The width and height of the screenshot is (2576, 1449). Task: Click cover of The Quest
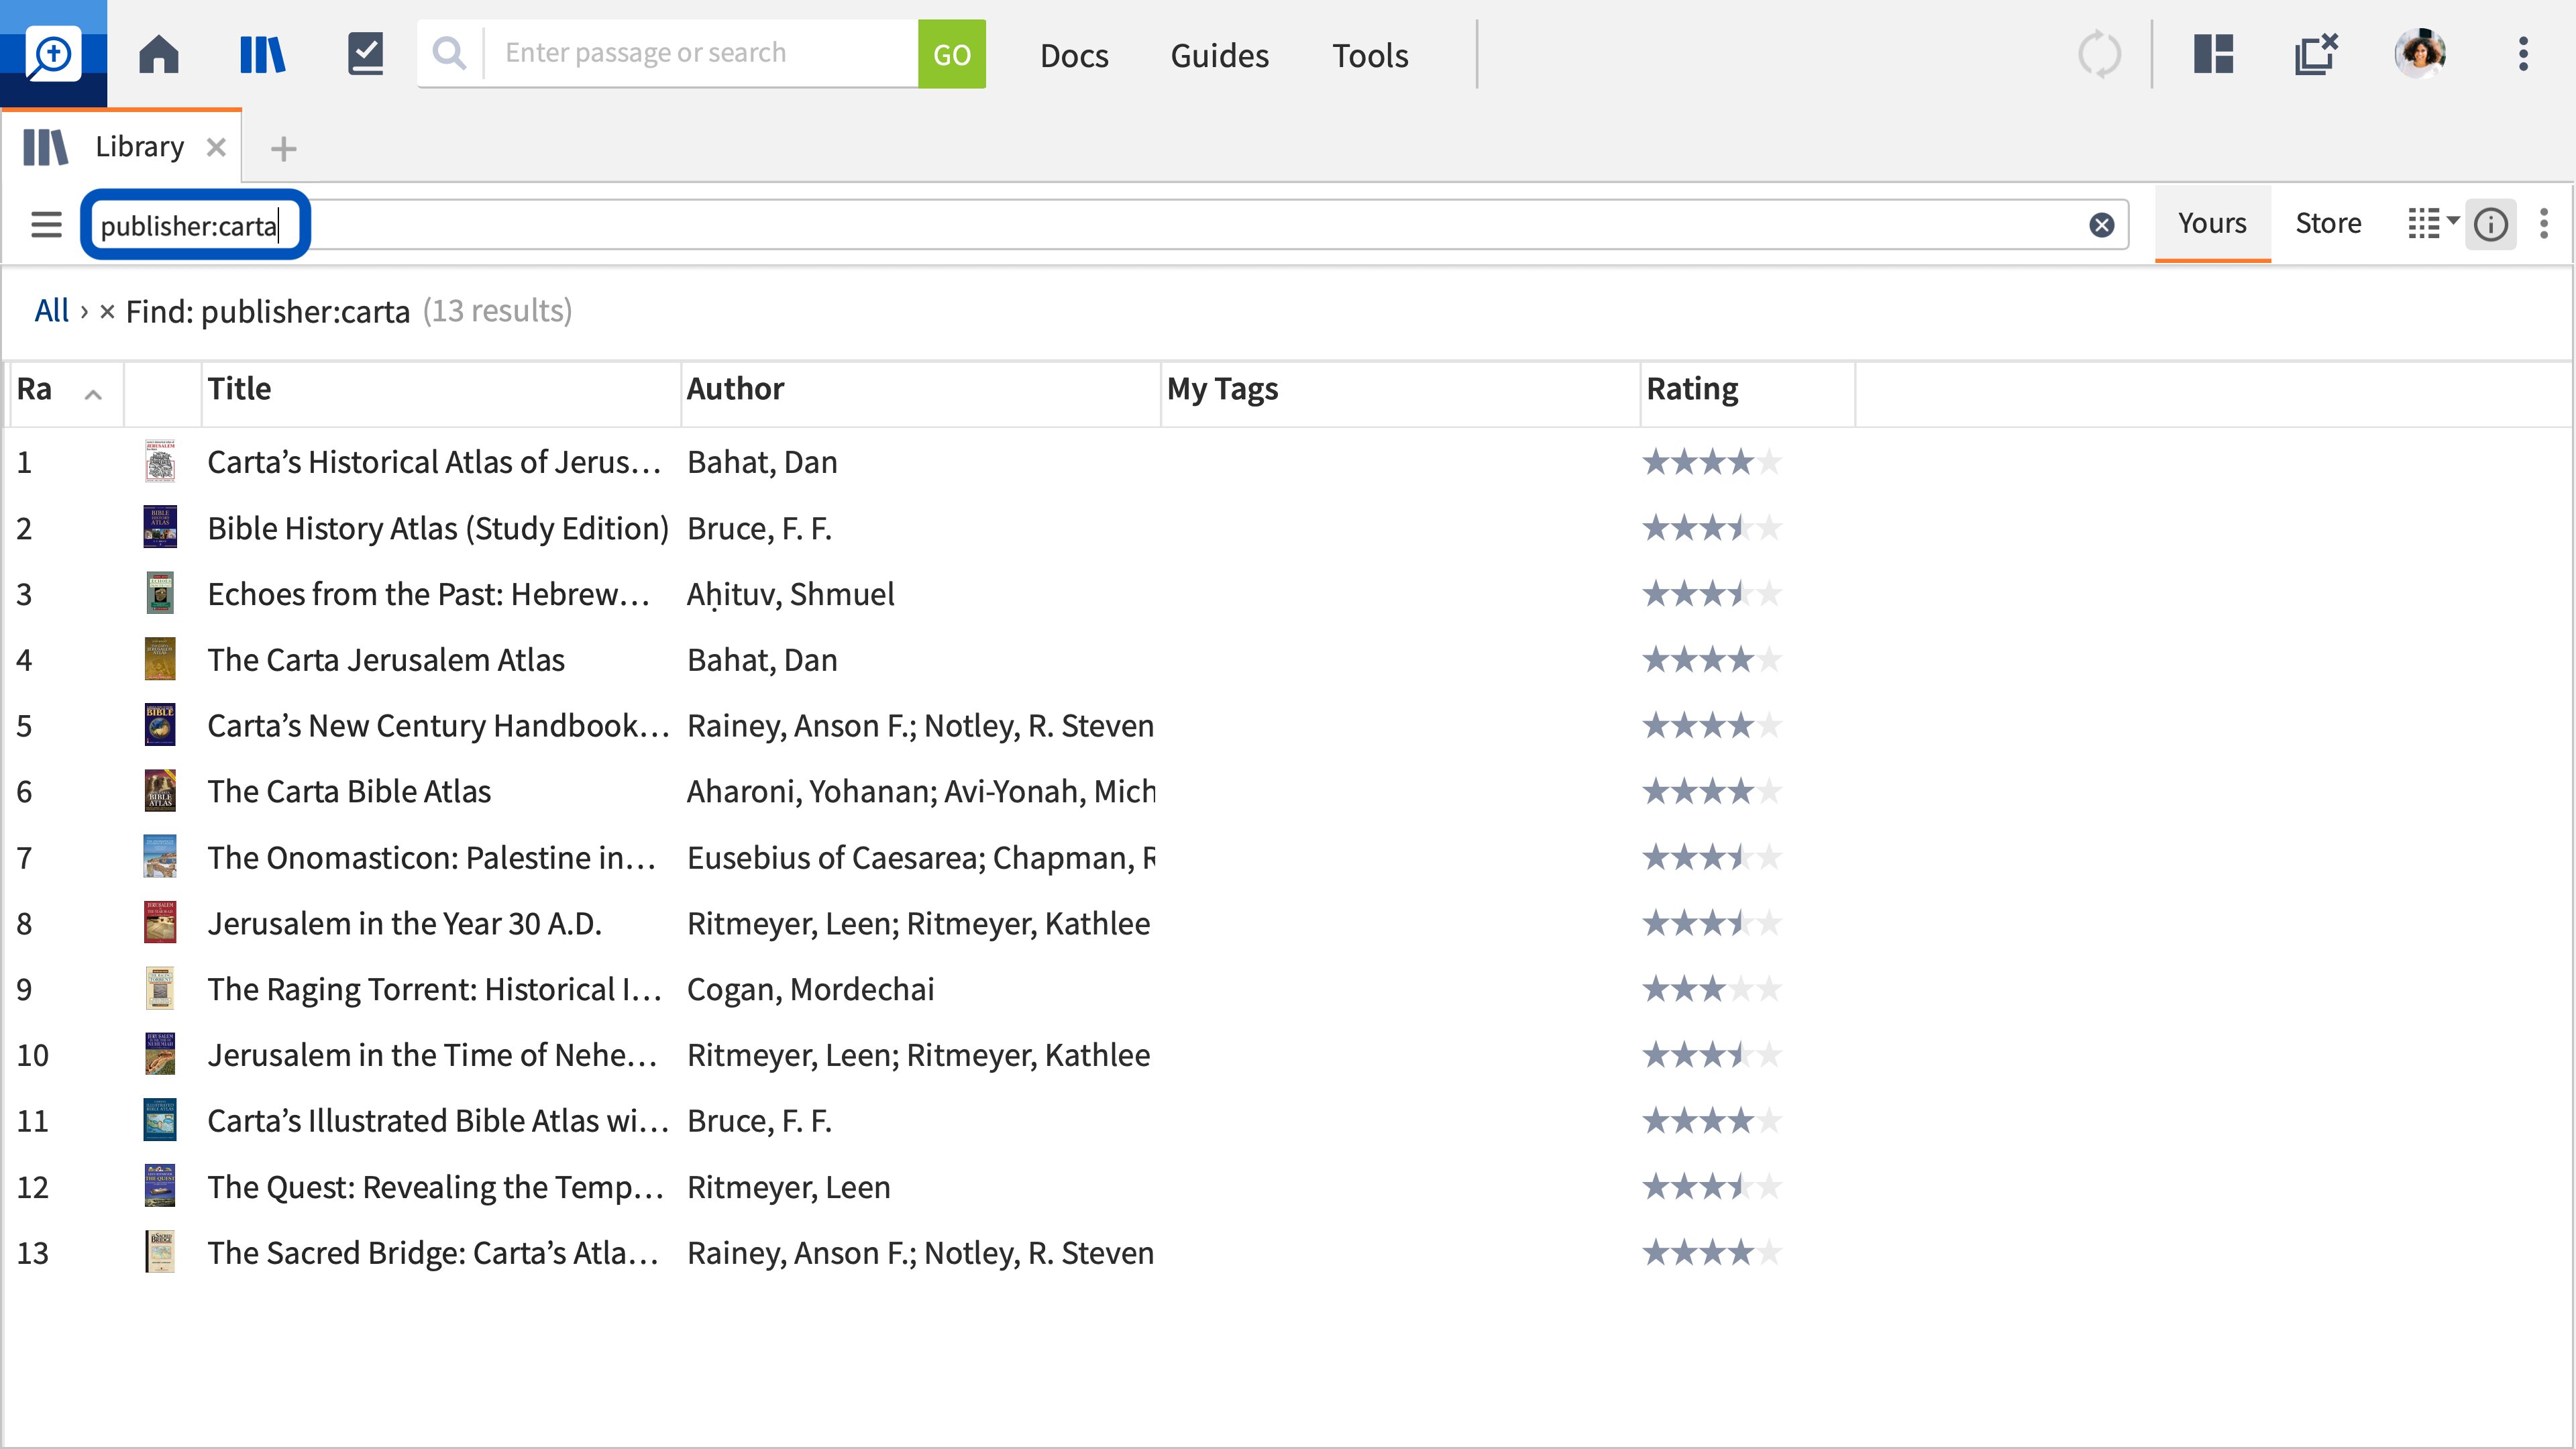[160, 1187]
